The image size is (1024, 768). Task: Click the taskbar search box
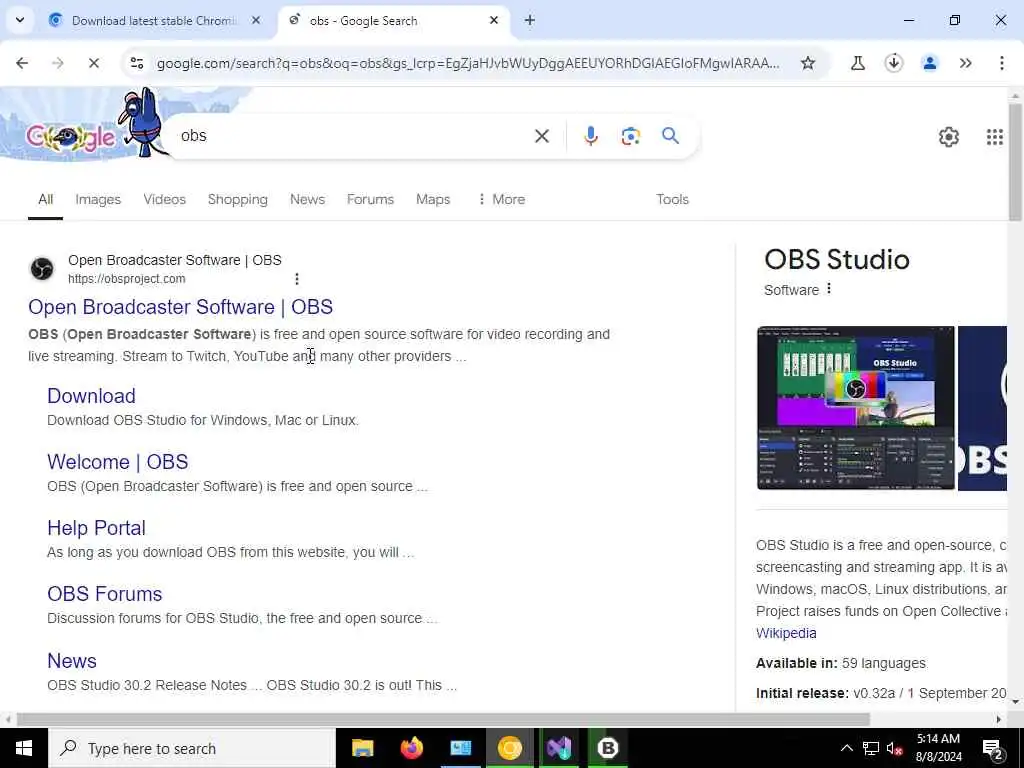(x=192, y=748)
